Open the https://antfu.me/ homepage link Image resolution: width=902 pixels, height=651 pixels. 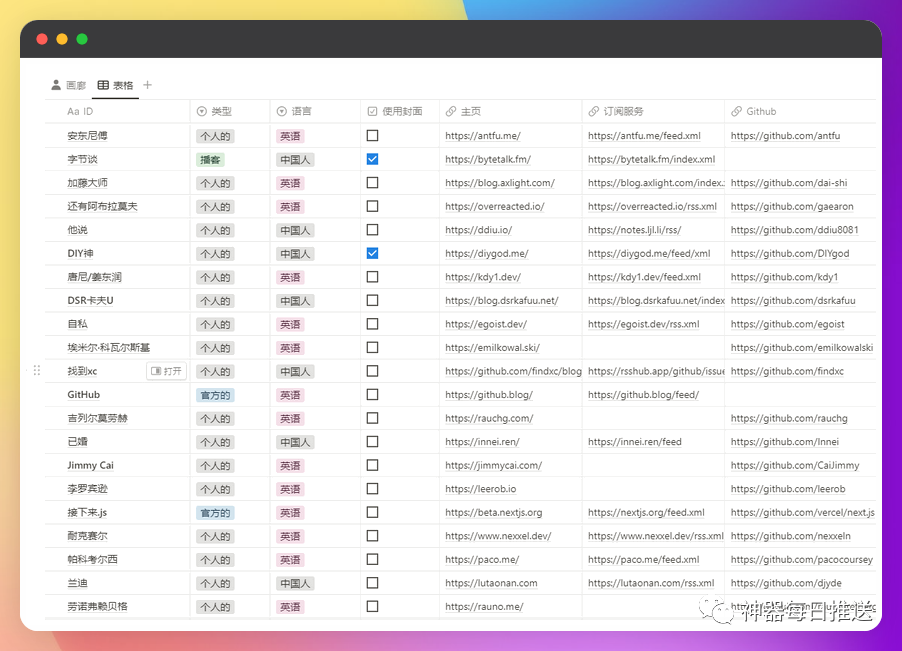(483, 136)
